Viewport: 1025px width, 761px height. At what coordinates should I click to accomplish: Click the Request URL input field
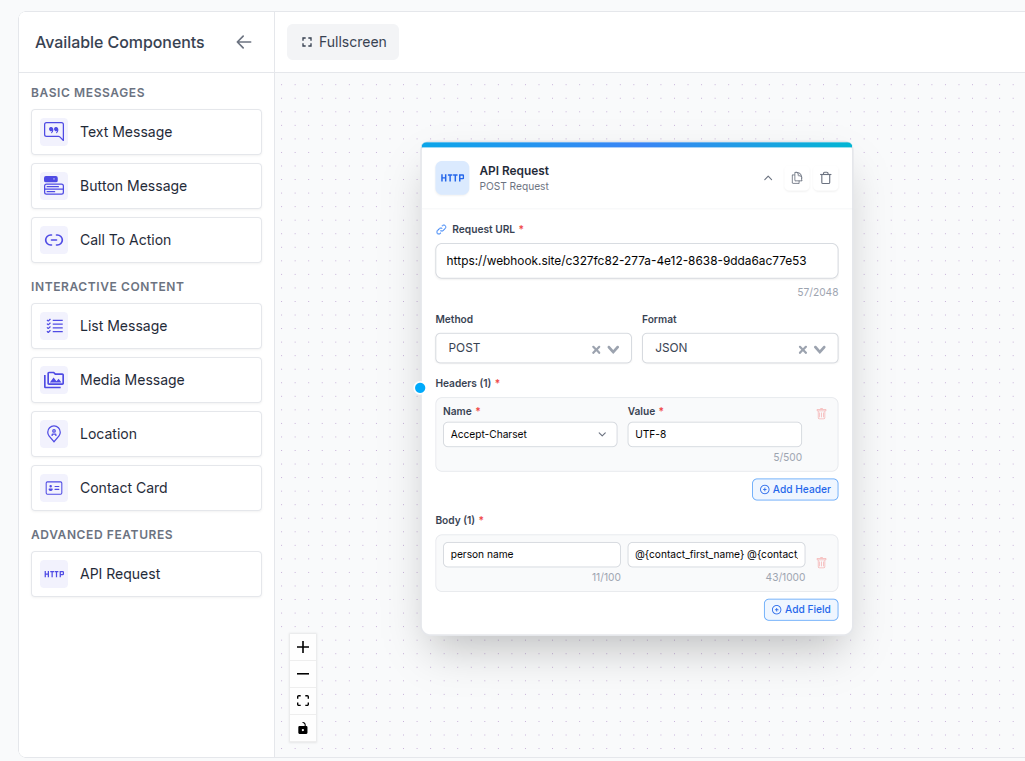pyautogui.click(x=636, y=261)
